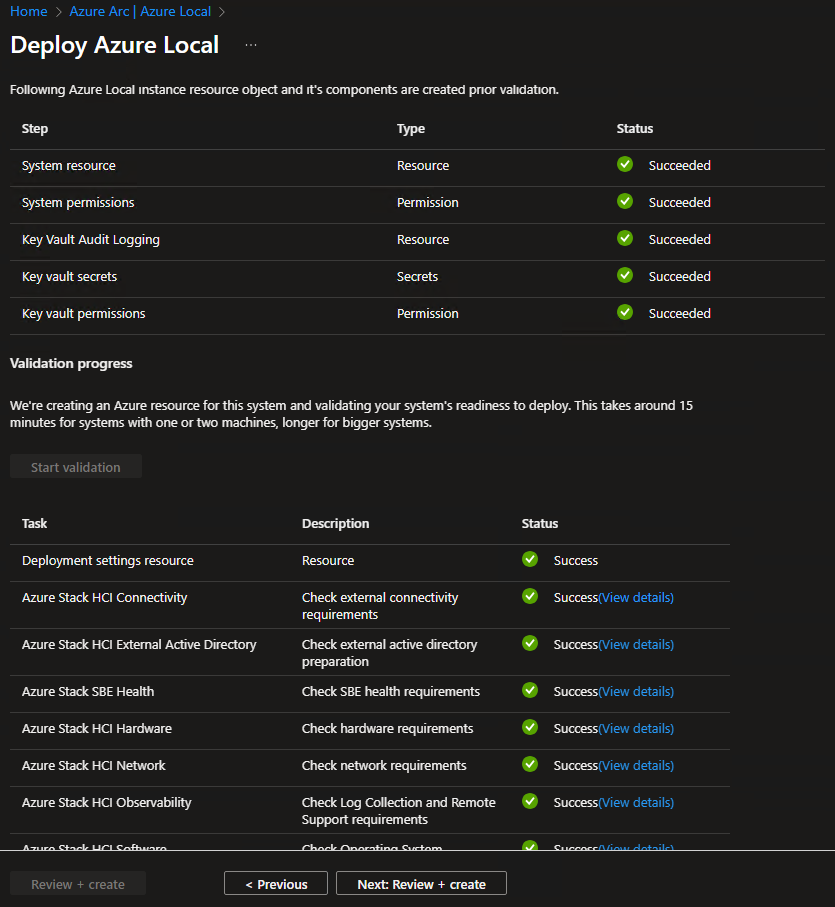835x907 pixels.
Task: Click green check icon for Key vault secrets
Action: click(x=625, y=275)
